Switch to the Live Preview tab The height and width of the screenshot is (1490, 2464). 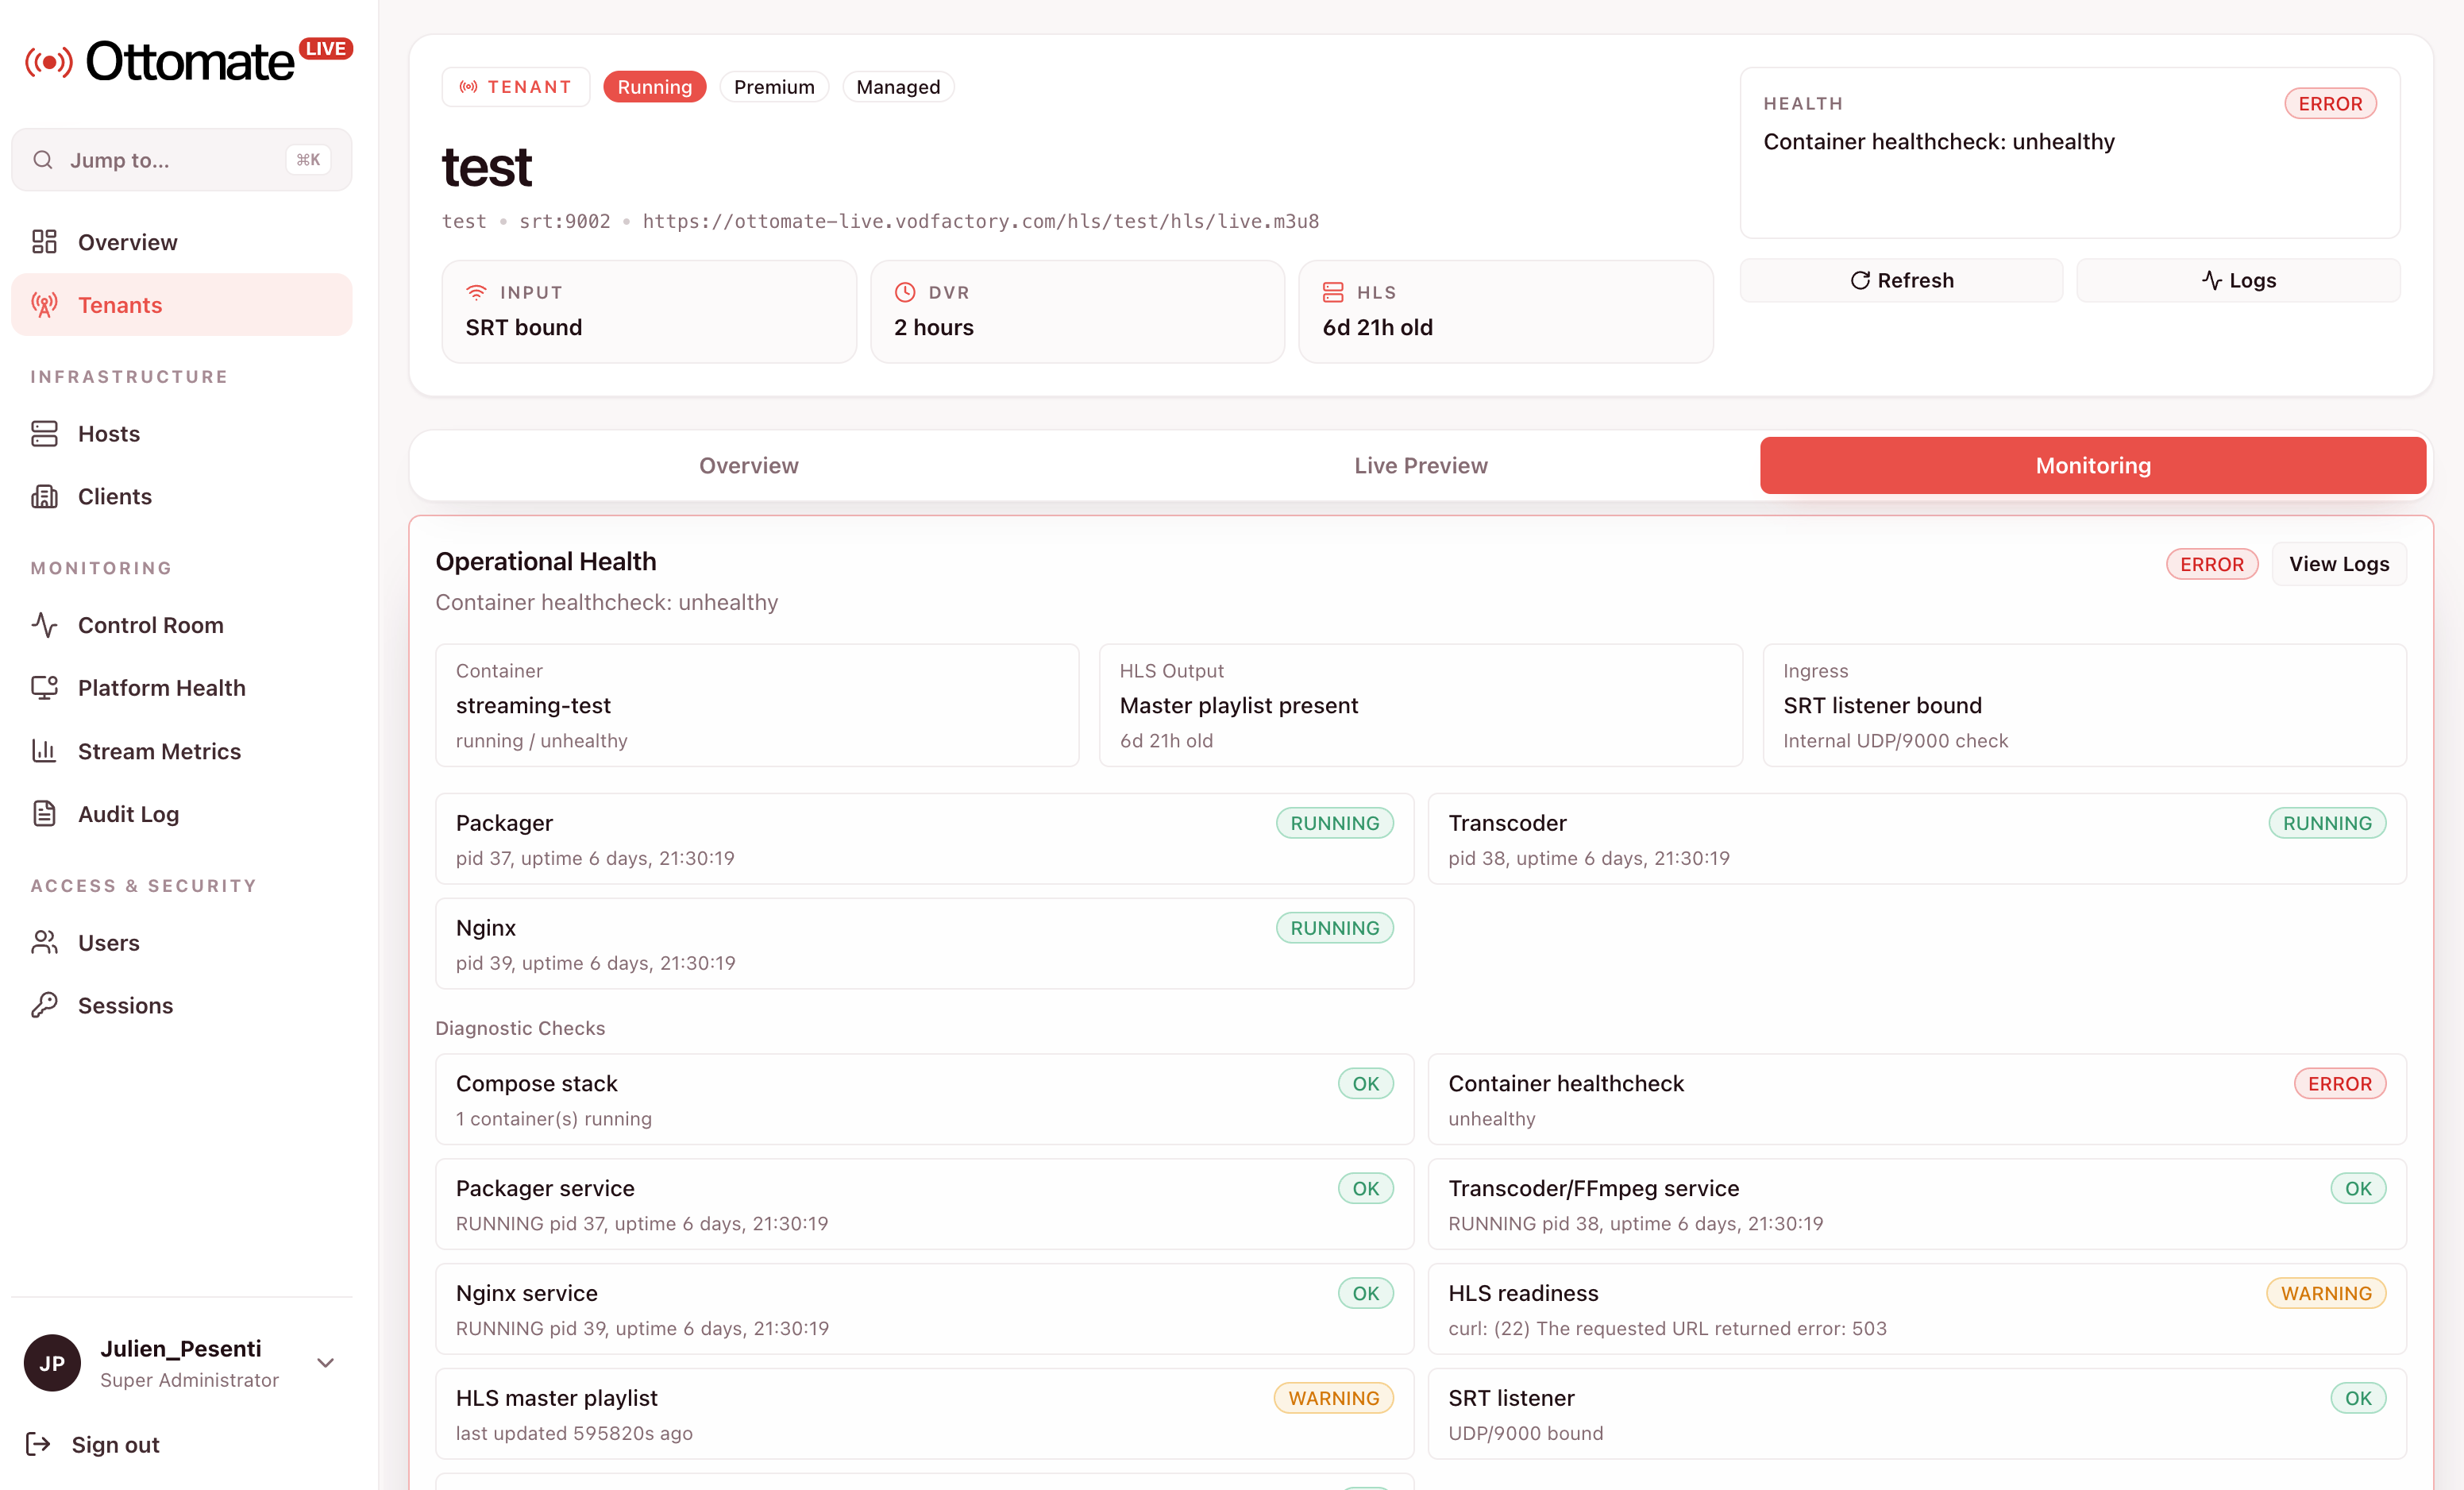point(1421,466)
